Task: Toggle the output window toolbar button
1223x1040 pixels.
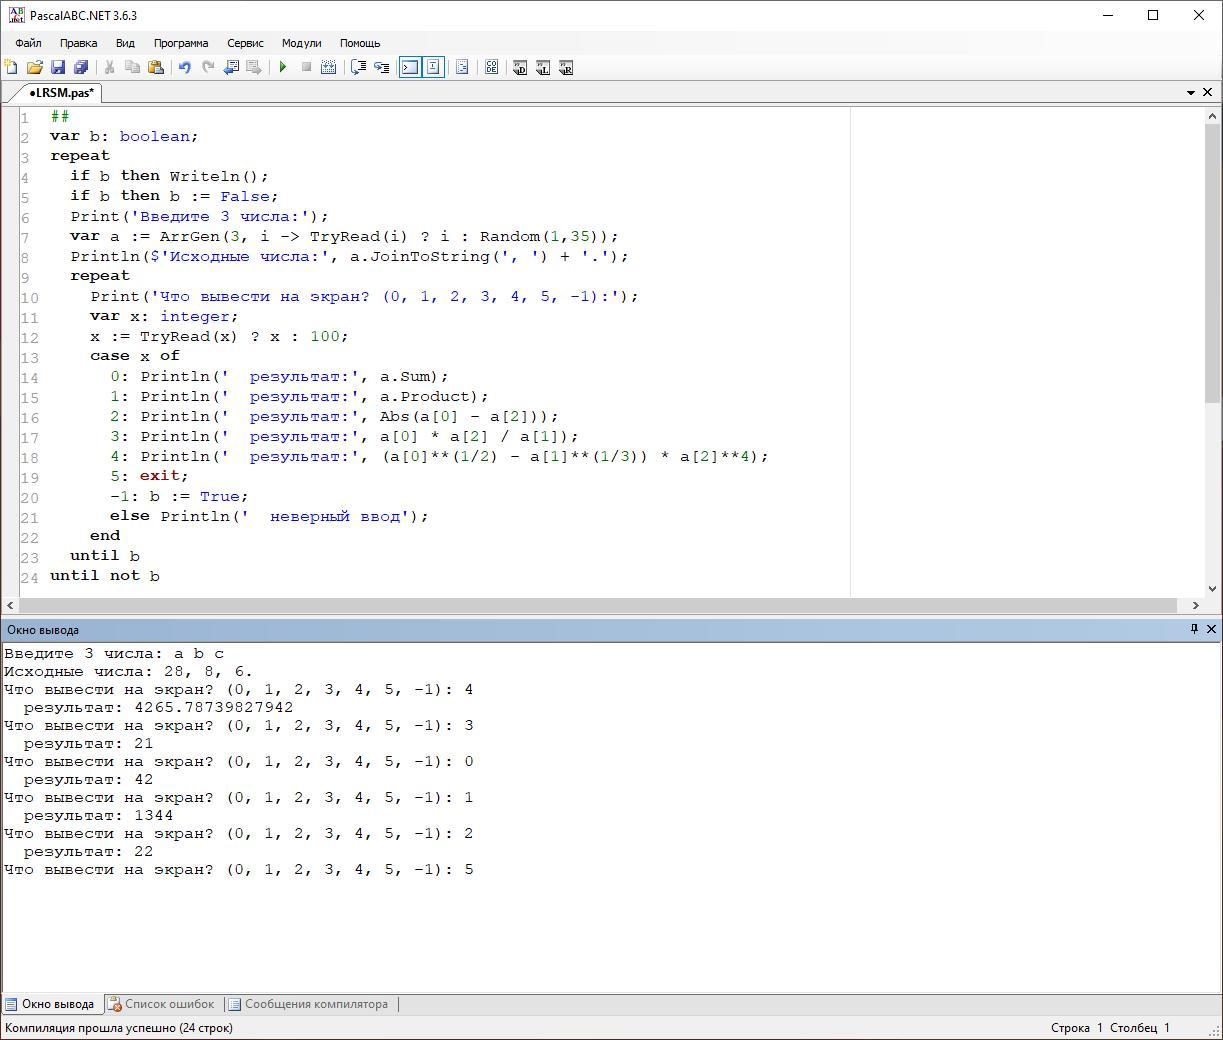Action: (410, 67)
